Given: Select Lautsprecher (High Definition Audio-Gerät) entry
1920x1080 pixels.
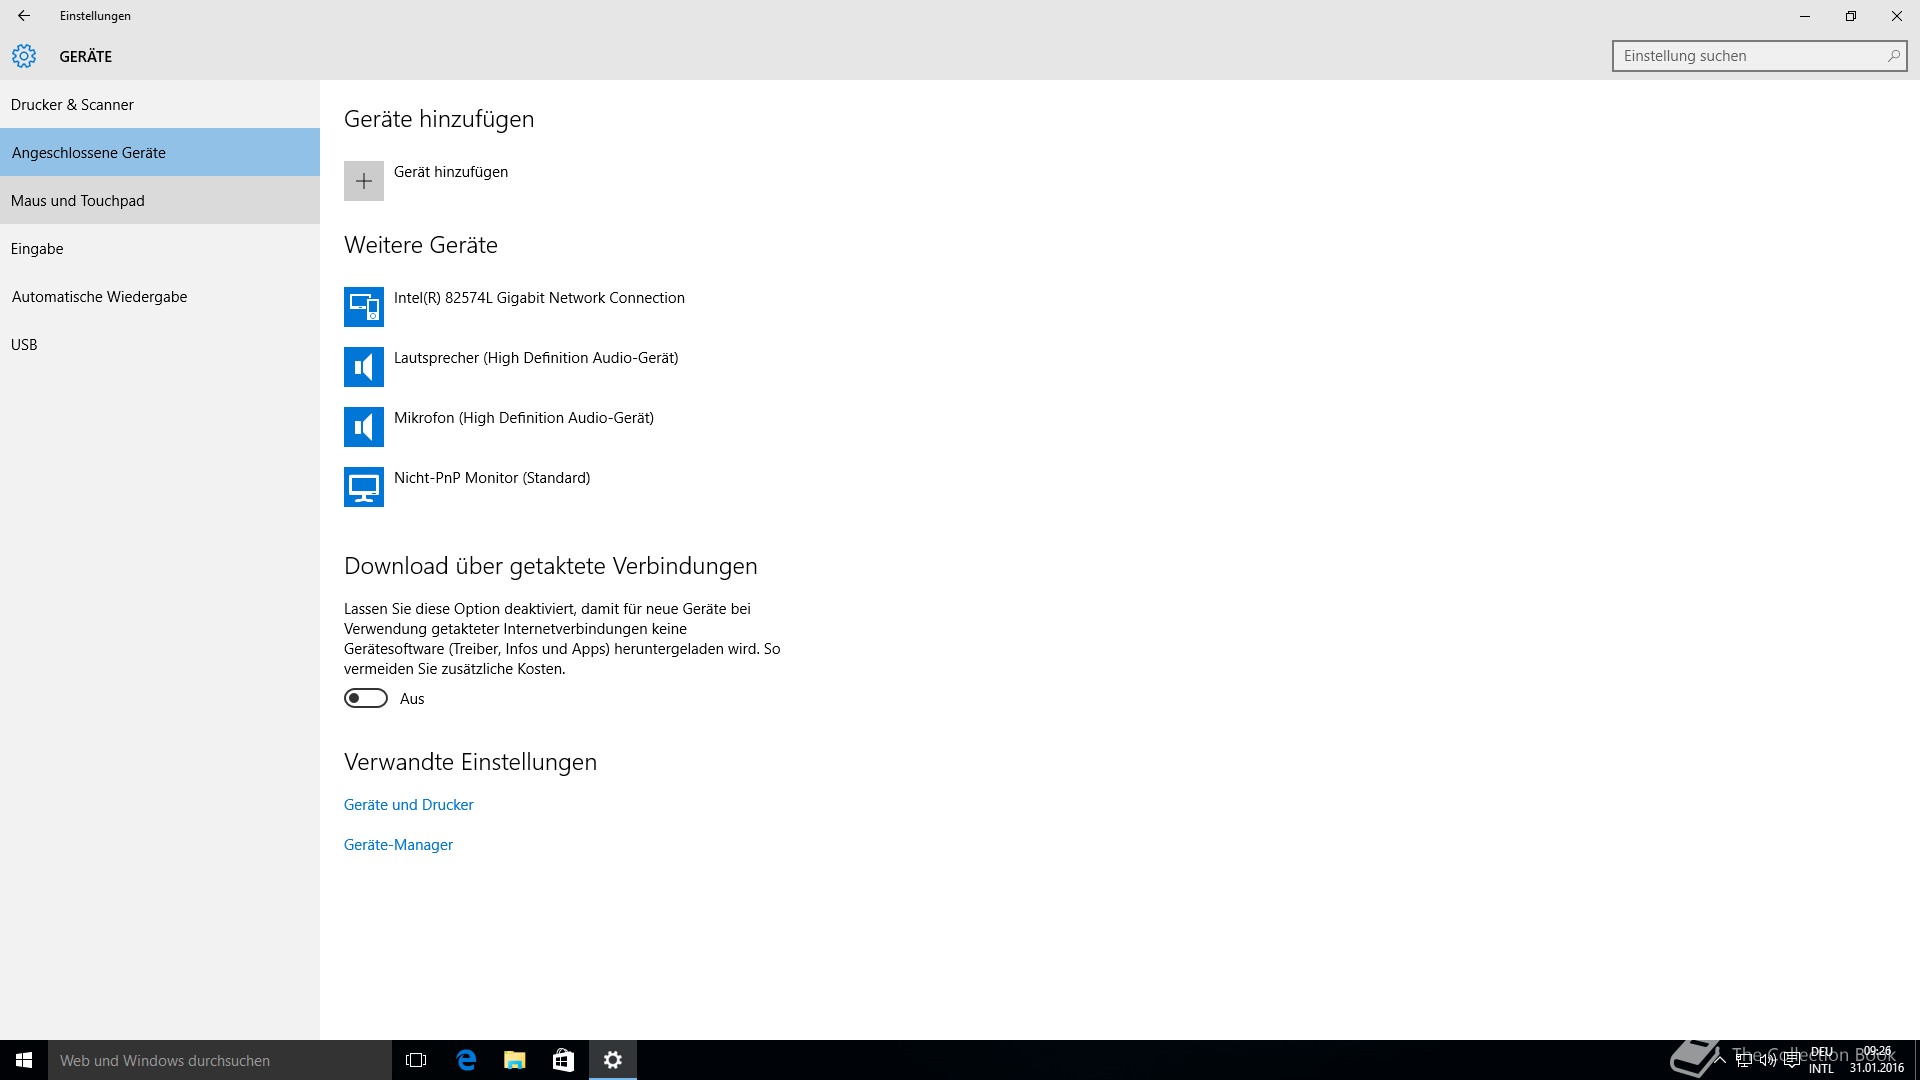Looking at the screenshot, I should coord(536,358).
